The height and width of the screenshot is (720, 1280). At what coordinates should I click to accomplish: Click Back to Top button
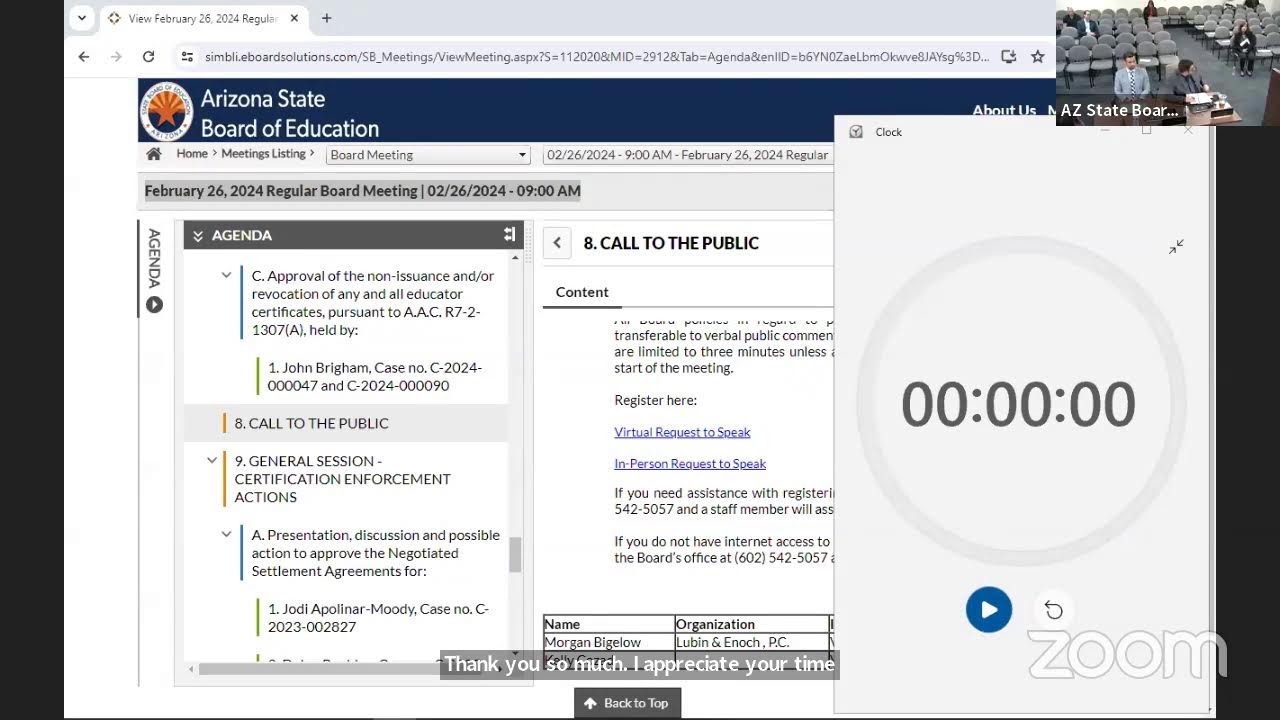[x=627, y=703]
